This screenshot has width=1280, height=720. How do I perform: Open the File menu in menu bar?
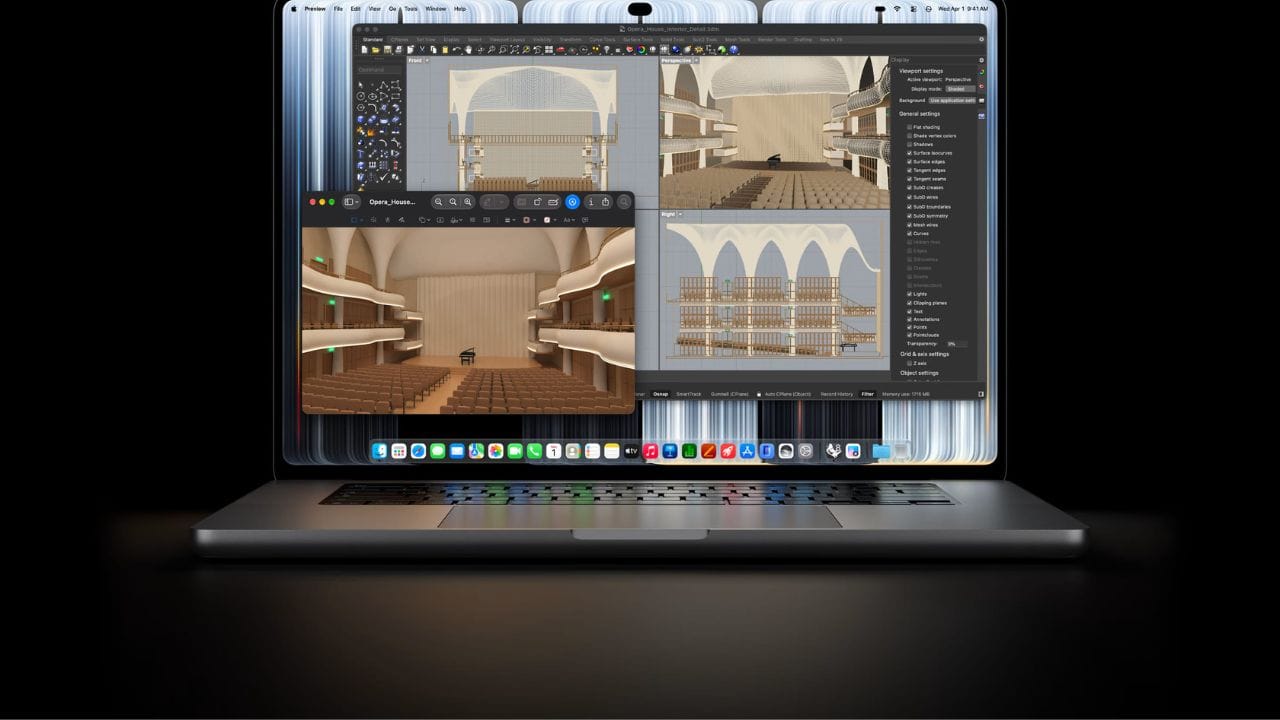coord(338,8)
